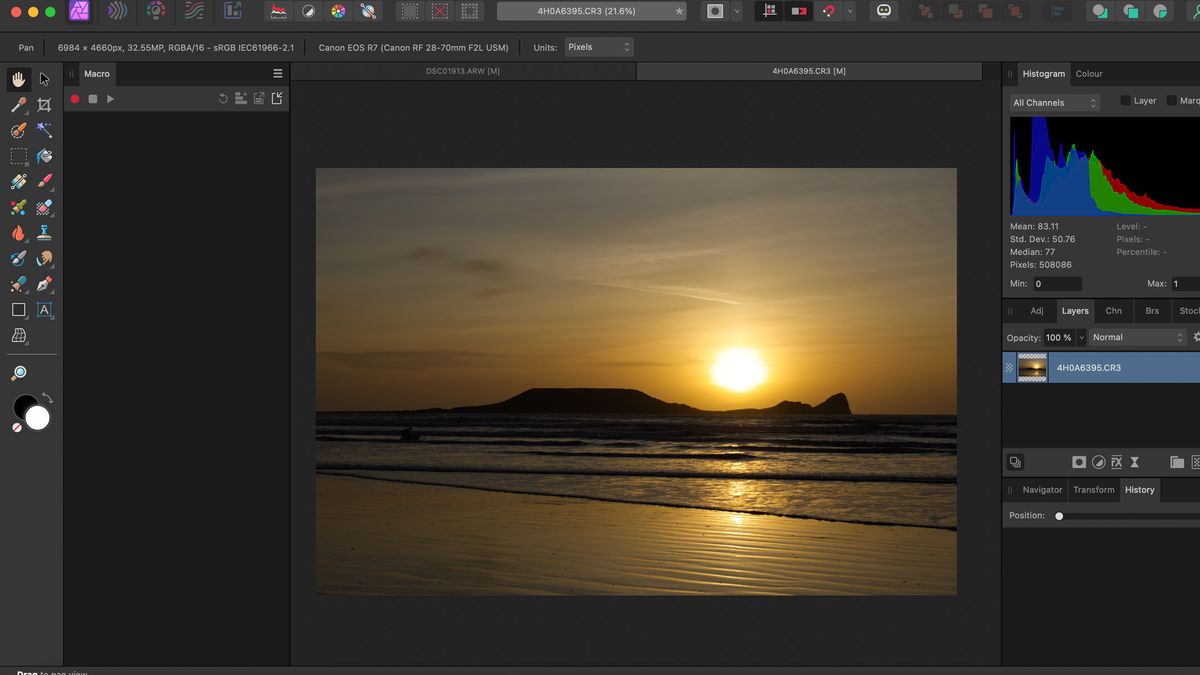1200x675 pixels.
Task: Open the Adj (Adjustment) panel tab
Action: [1037, 311]
